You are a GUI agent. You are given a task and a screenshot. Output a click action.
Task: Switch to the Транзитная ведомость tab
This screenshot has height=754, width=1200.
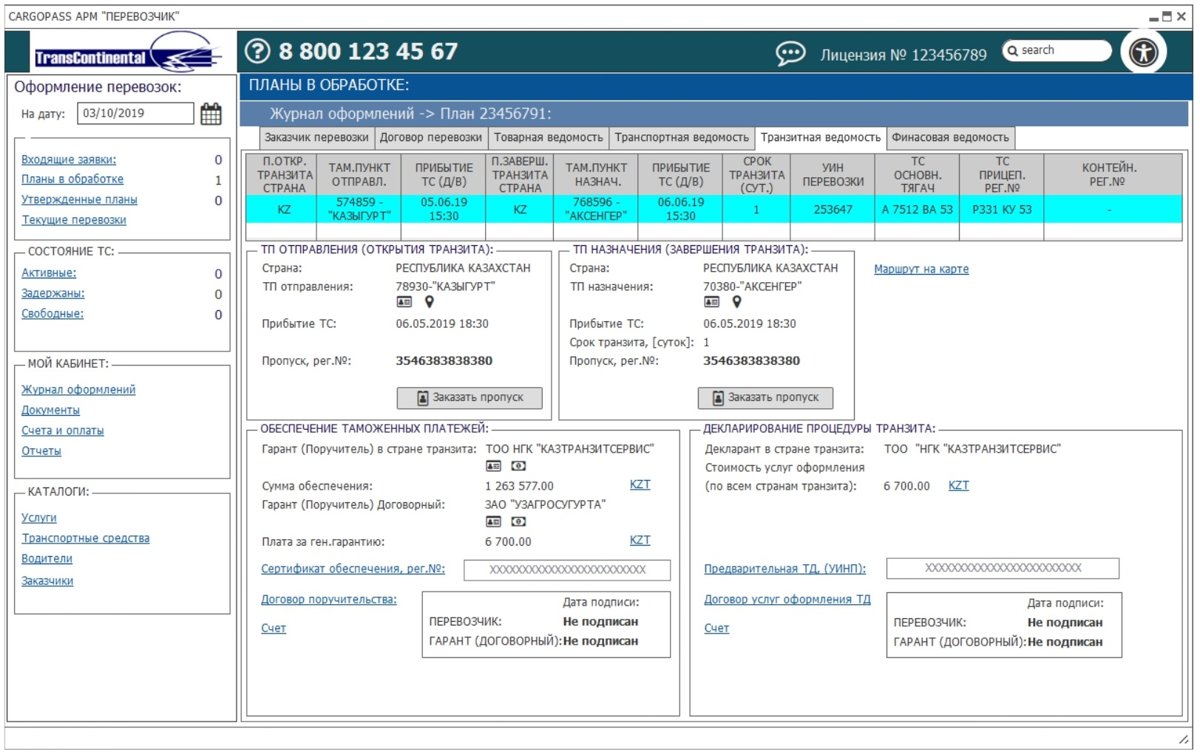coord(820,138)
